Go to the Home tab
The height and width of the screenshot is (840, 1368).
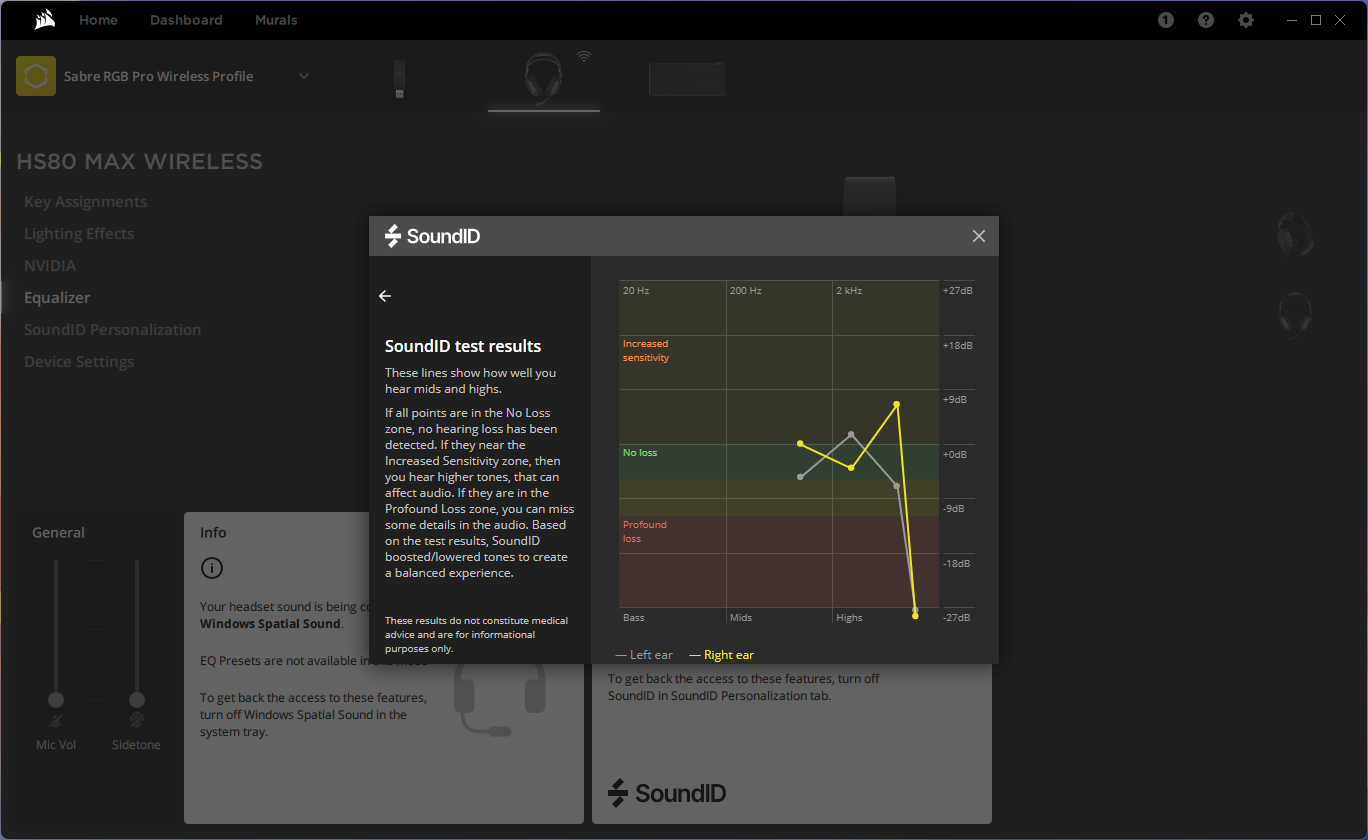pyautogui.click(x=98, y=20)
